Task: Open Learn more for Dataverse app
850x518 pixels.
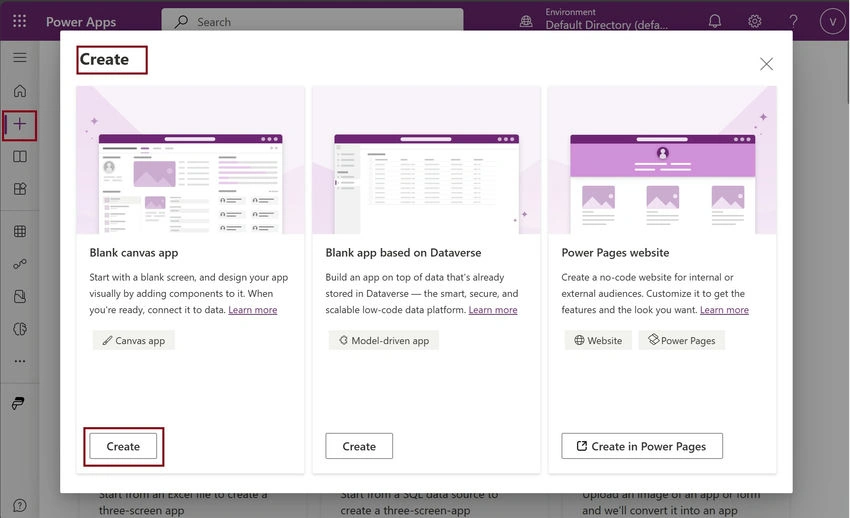Action: [493, 310]
